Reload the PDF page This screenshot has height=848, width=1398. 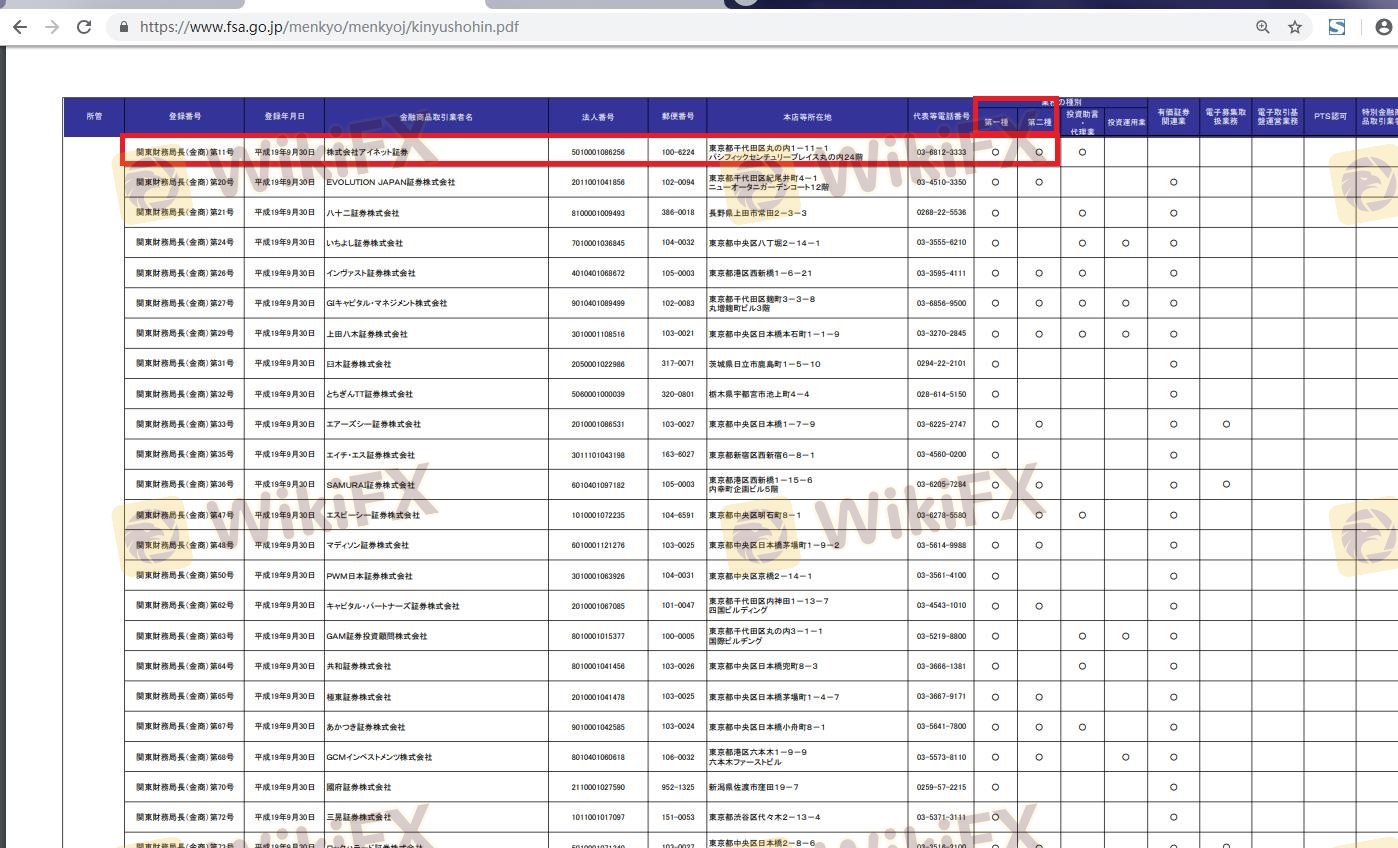[x=84, y=27]
